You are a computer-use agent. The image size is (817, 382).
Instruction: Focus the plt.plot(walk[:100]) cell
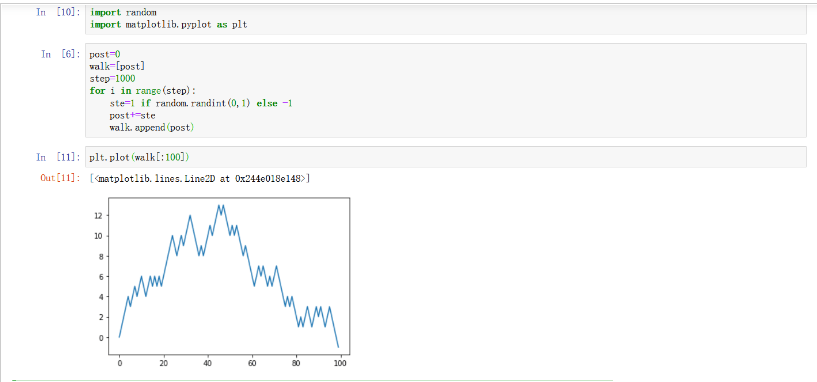pos(445,157)
